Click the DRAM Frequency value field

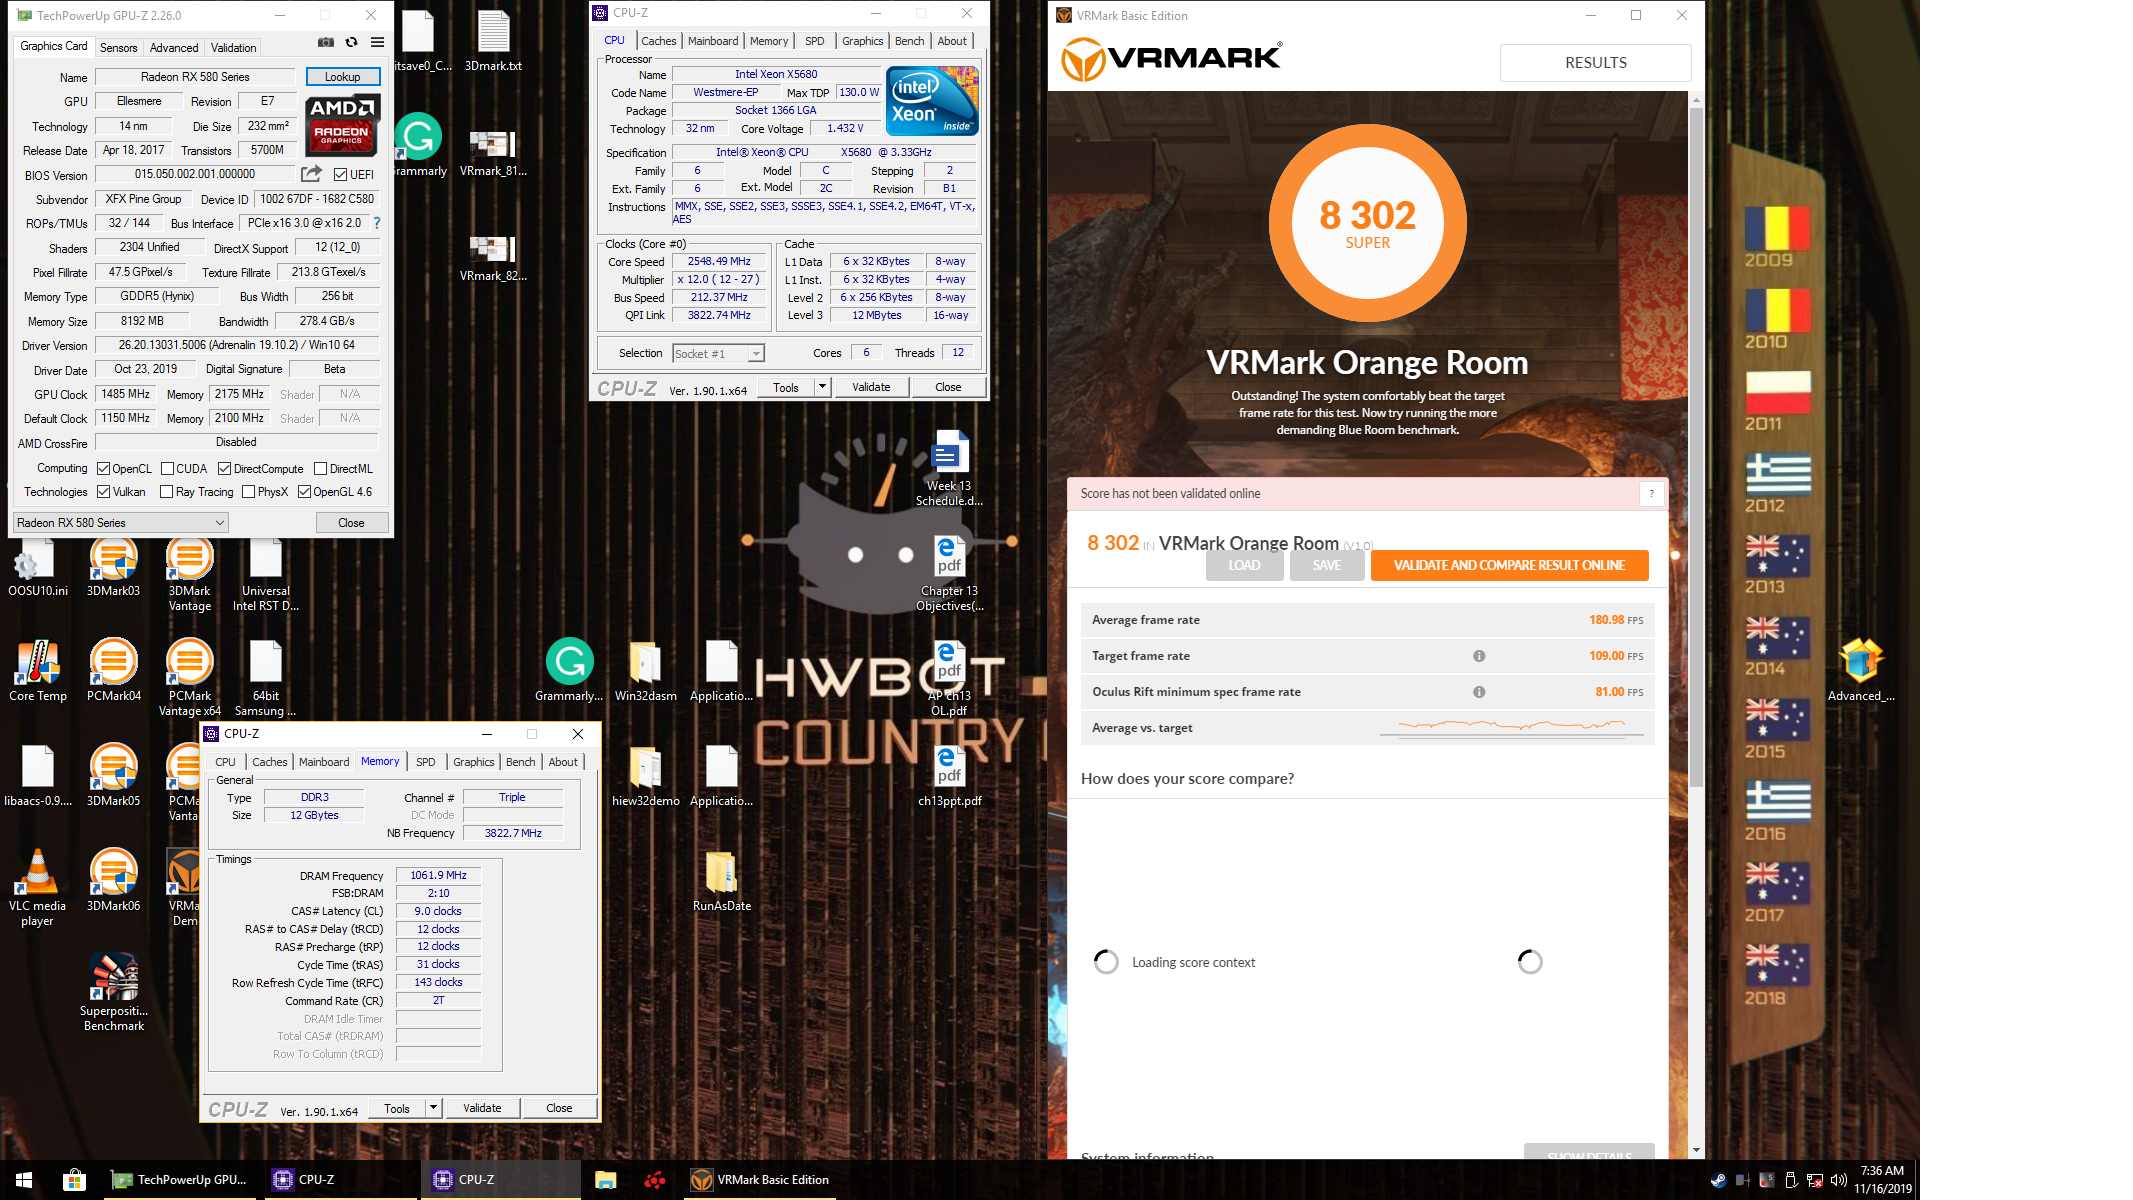pos(438,875)
